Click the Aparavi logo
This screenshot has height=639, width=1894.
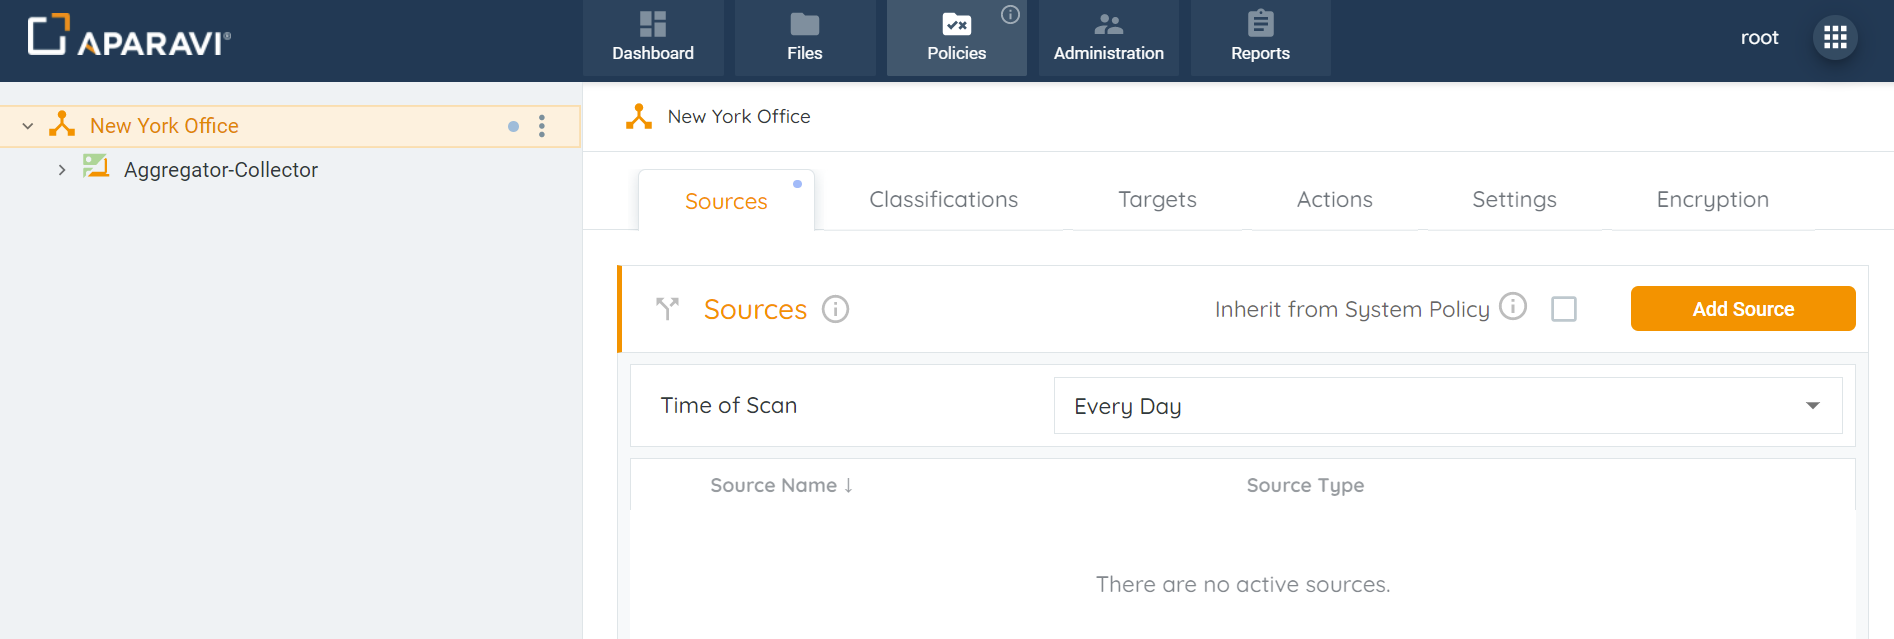[x=129, y=37]
